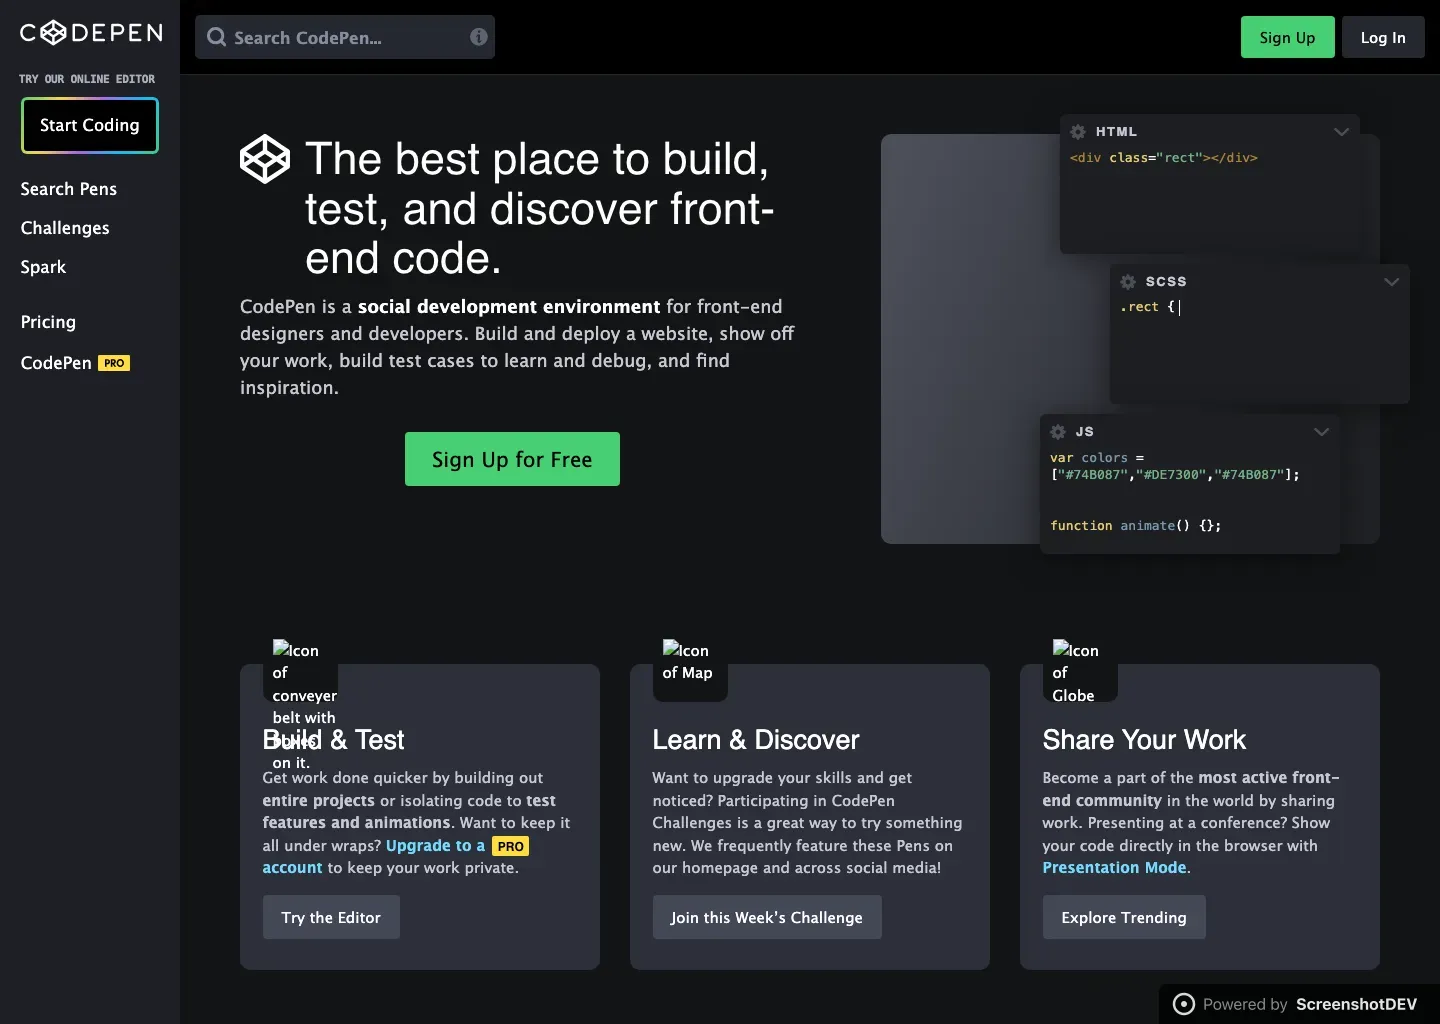Click the CodePen cube icon beside headline
This screenshot has width=1440, height=1024.
(x=265, y=159)
